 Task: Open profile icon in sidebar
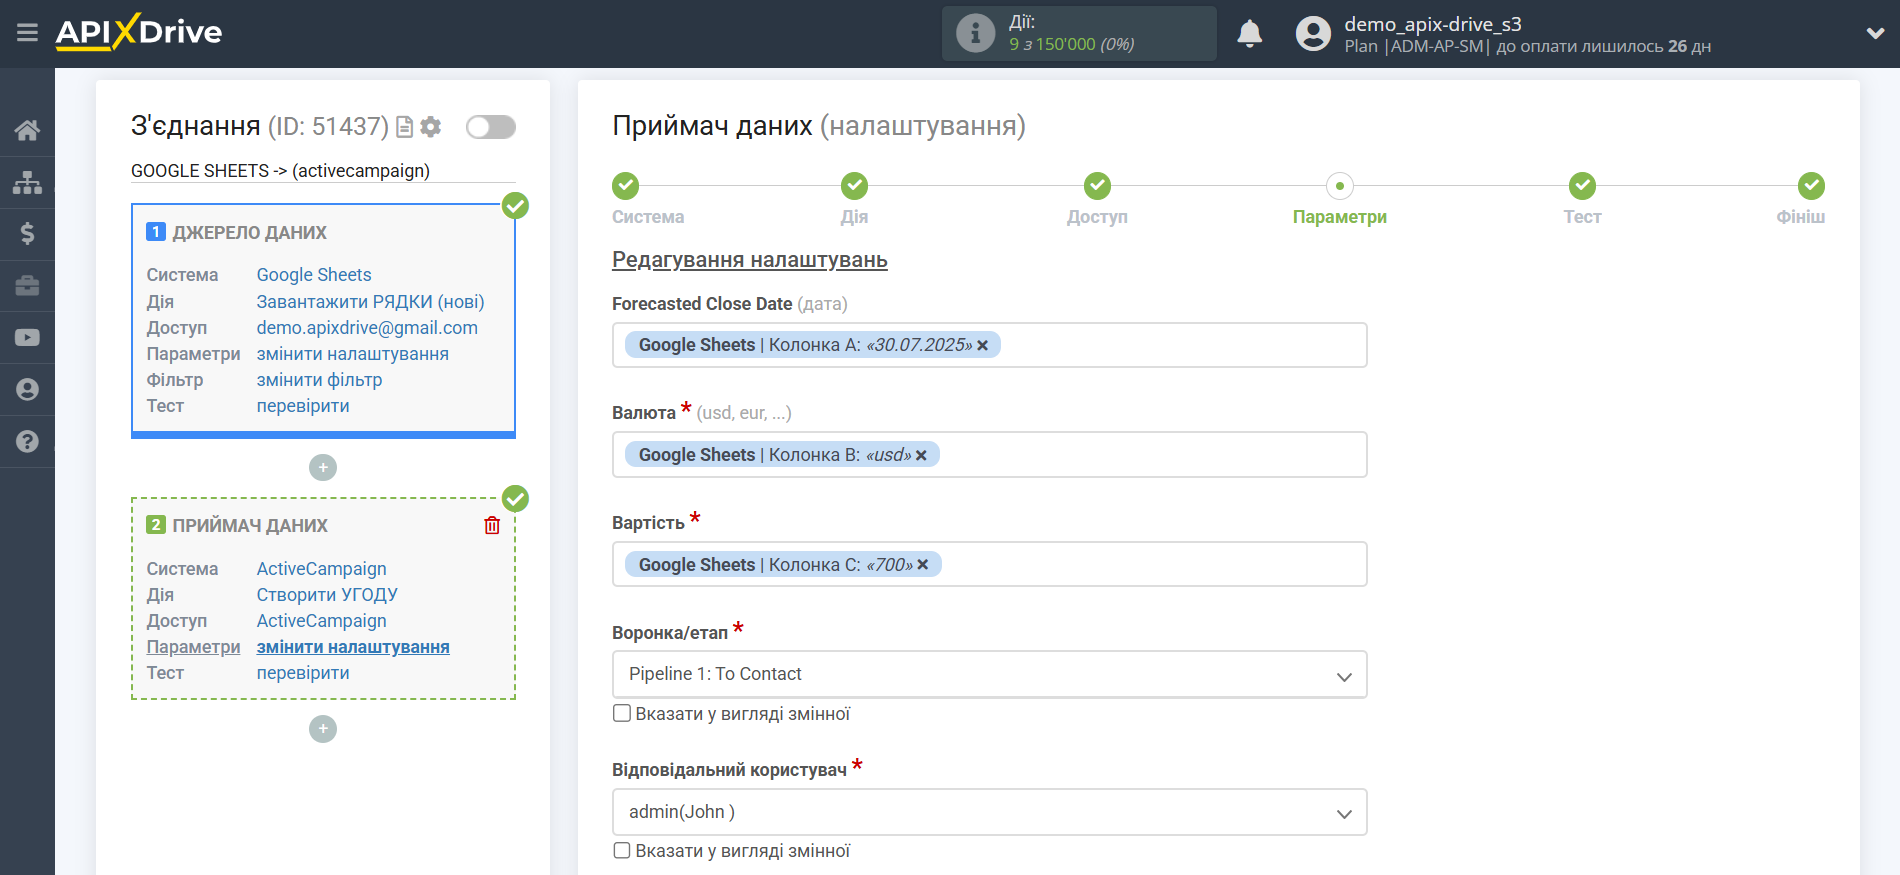pos(27,390)
